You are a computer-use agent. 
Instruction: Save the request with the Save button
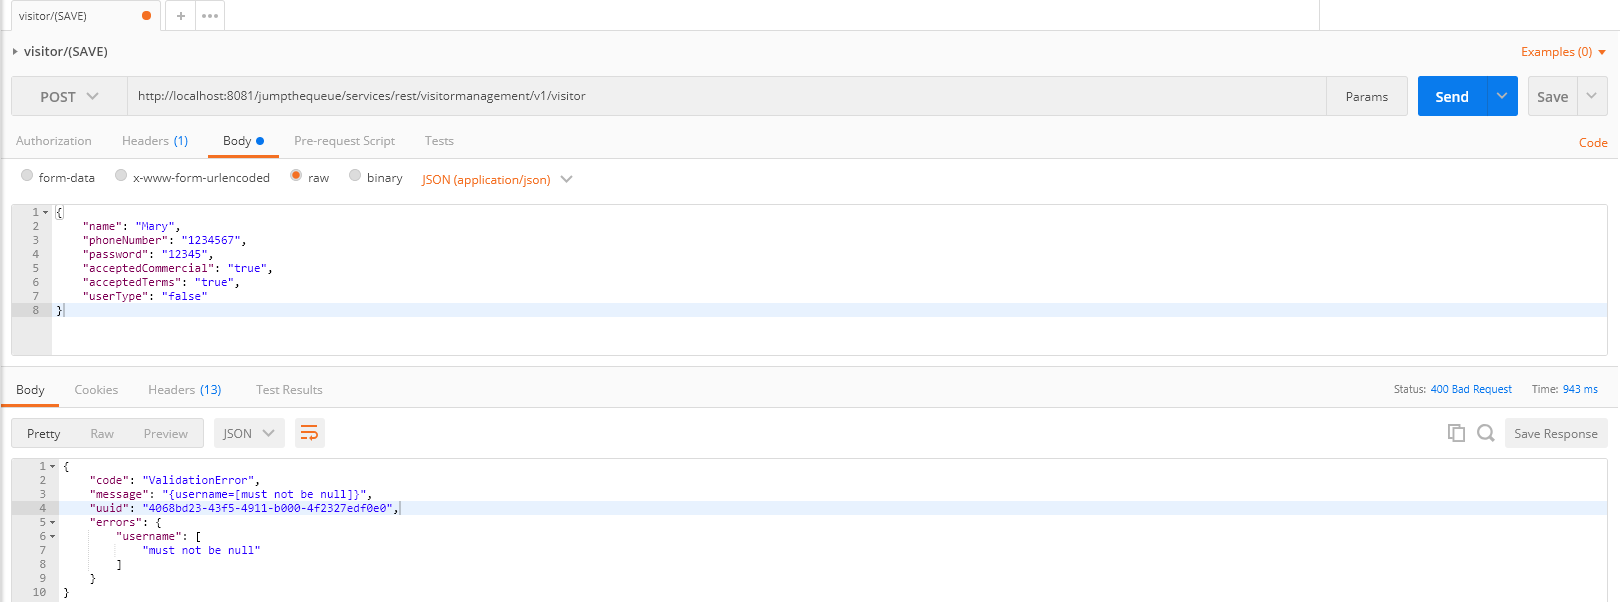pos(1553,96)
